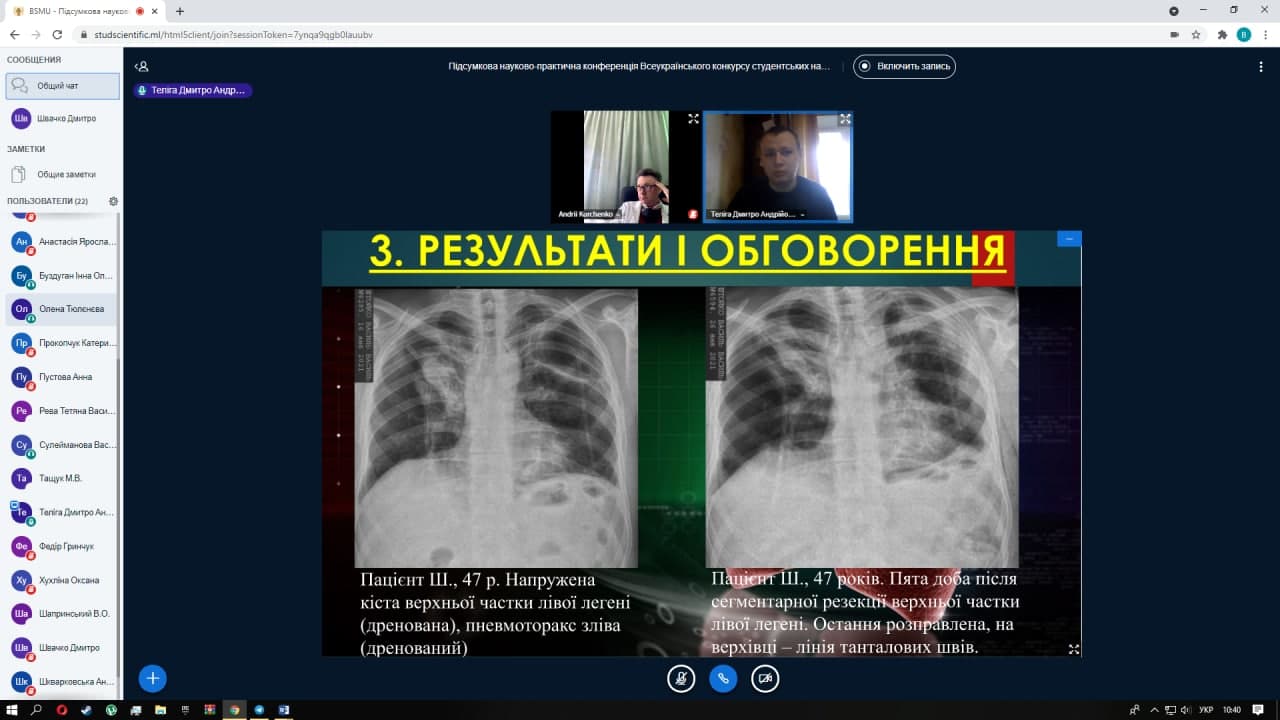This screenshot has width=1280, height=720.
Task: Open Теліга Дмитро Андрійо... webcam name dropdown
Action: pos(757,214)
